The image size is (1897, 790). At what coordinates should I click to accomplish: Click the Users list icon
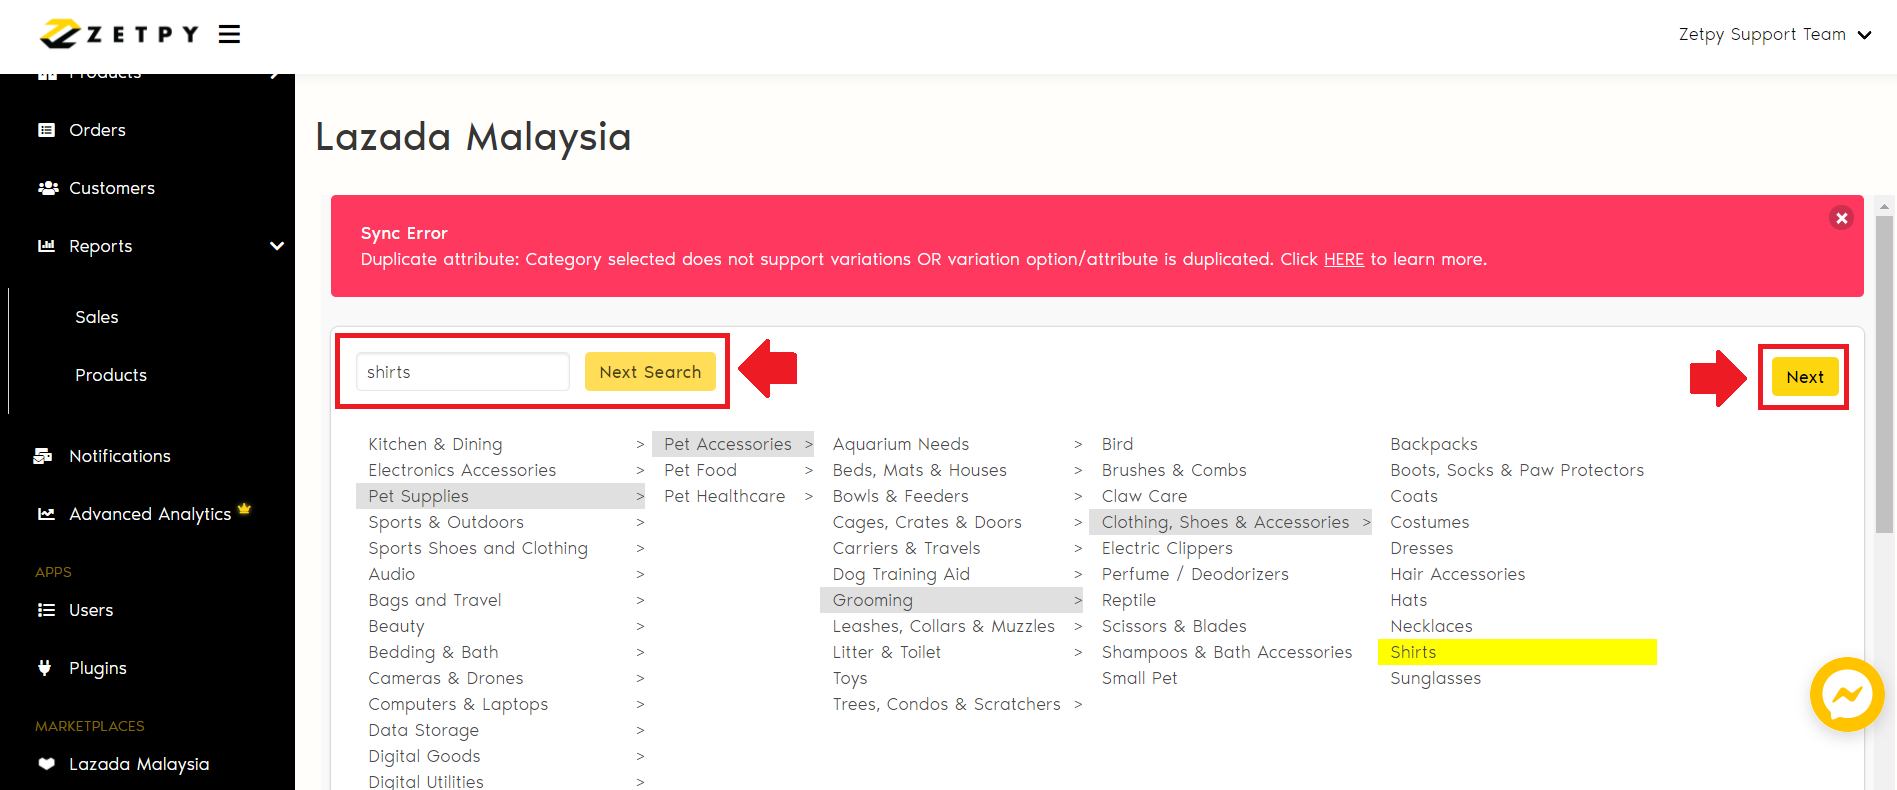(x=46, y=610)
